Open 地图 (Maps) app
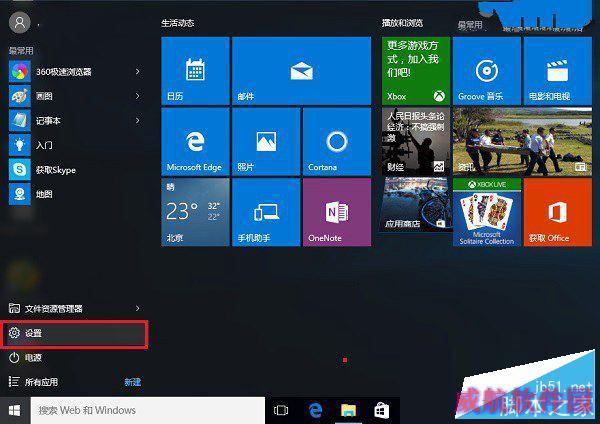Viewport: 600px width, 424px height. tap(75, 194)
